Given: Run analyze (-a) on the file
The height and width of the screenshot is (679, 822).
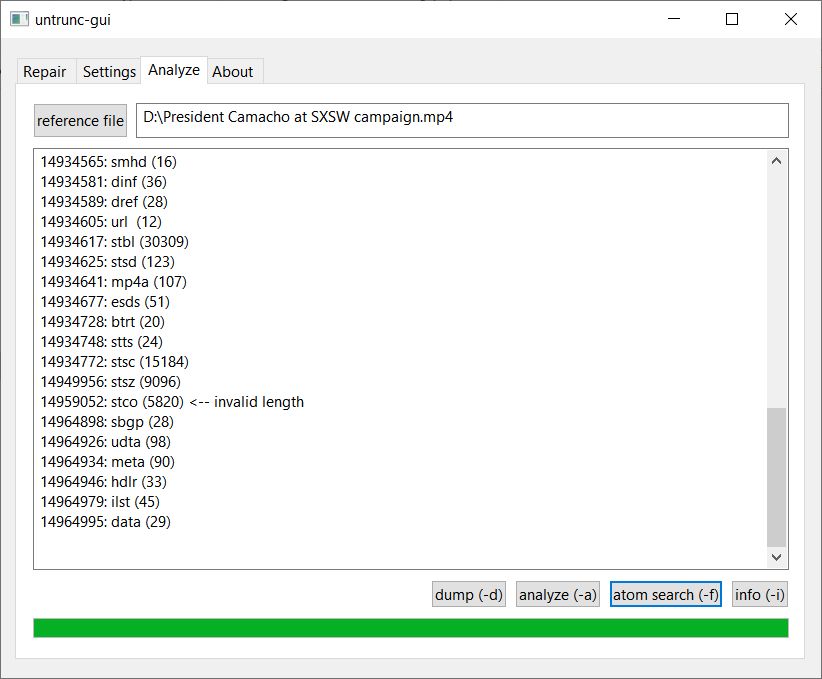Looking at the screenshot, I should click(558, 594).
